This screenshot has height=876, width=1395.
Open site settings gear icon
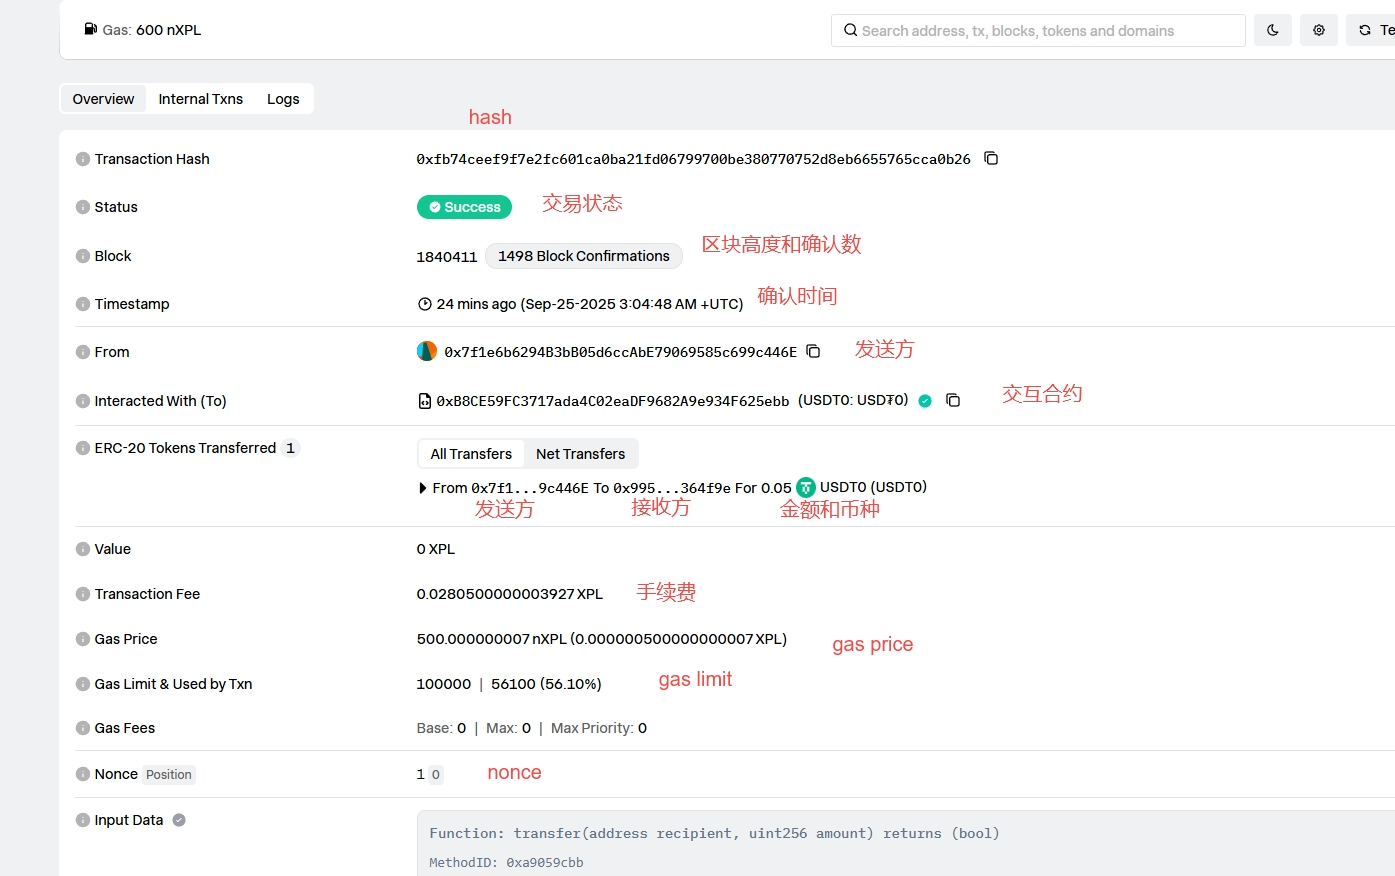point(1319,30)
